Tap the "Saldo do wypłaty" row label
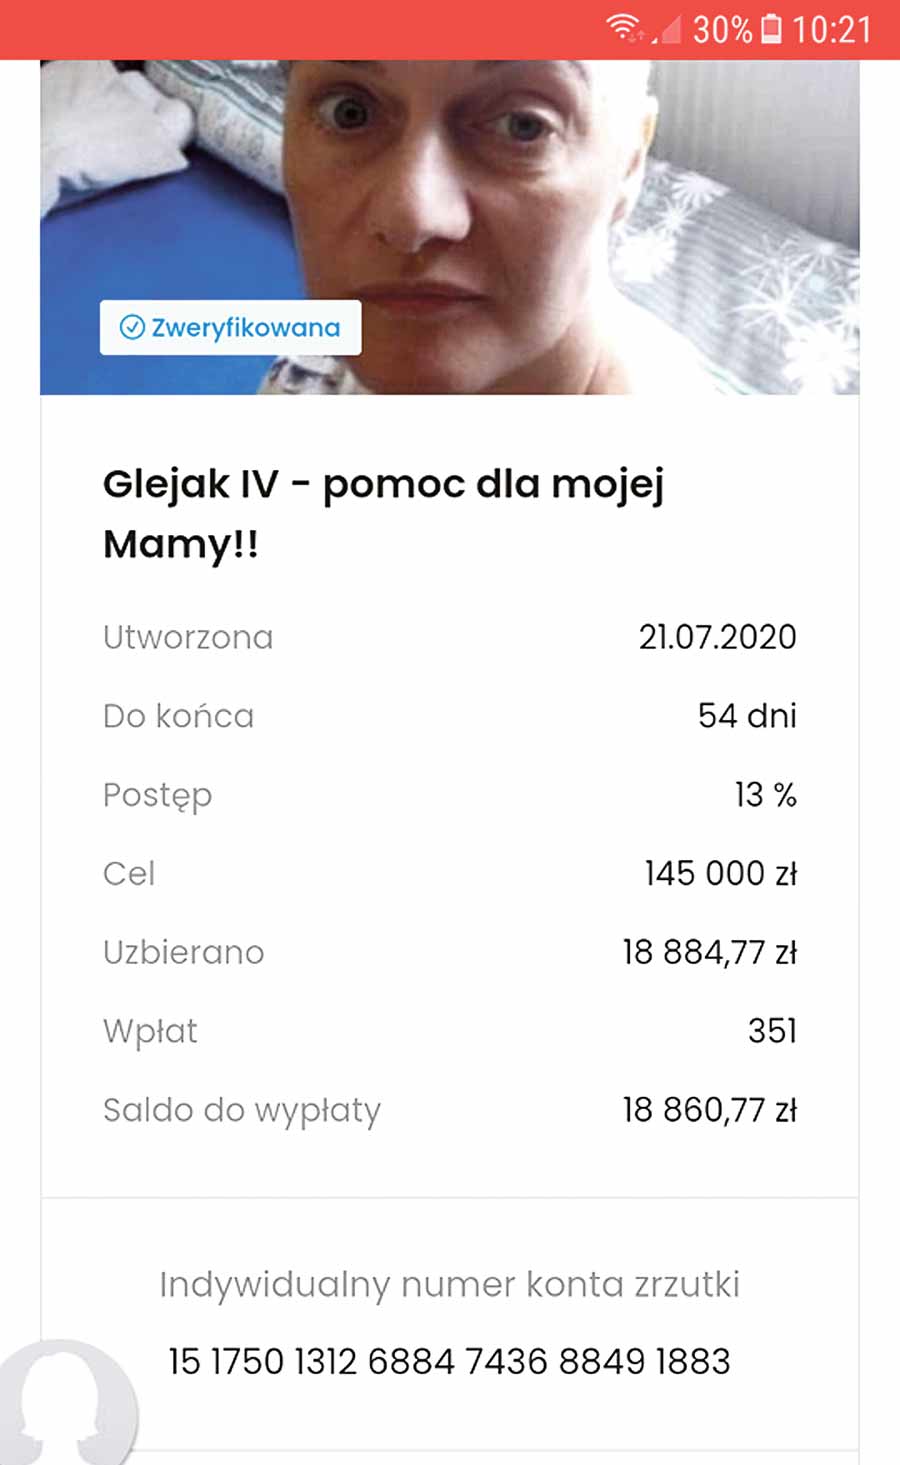Image resolution: width=900 pixels, height=1465 pixels. pos(242,1110)
